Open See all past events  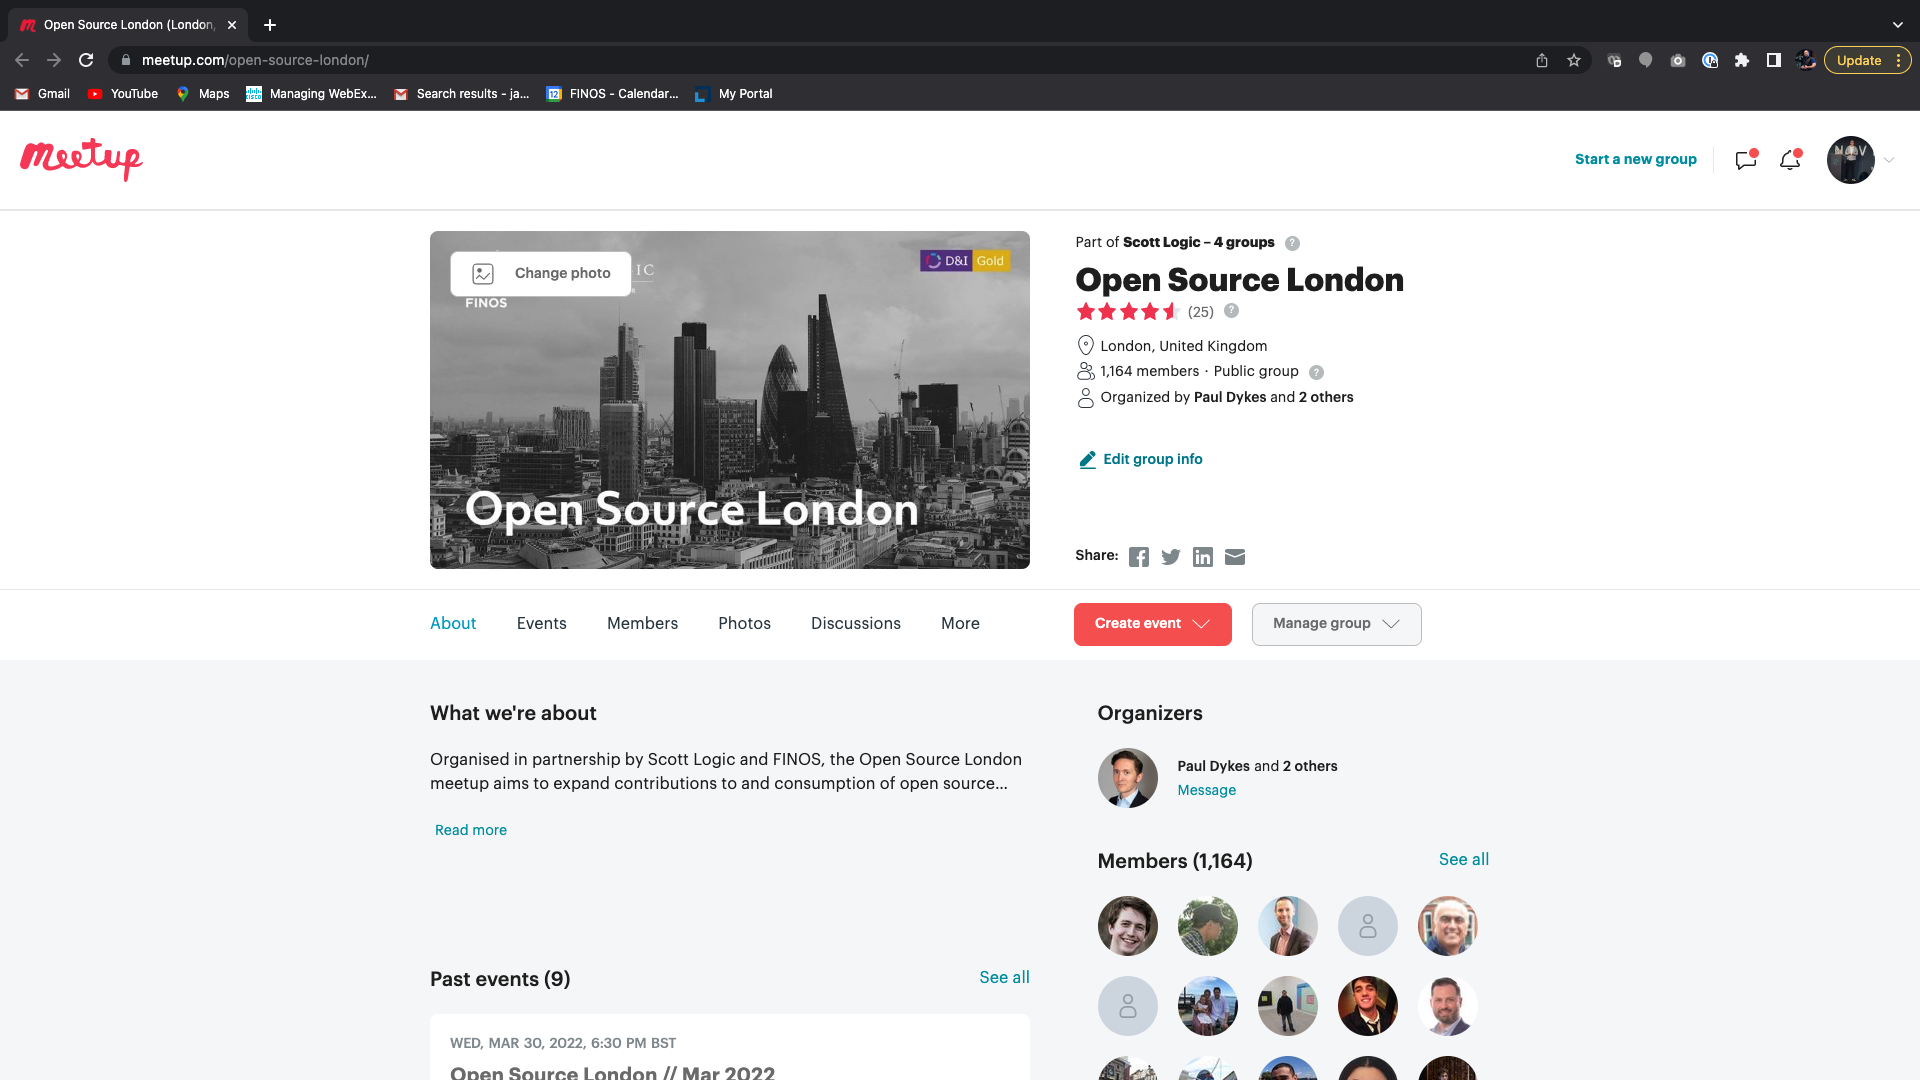1004,978
